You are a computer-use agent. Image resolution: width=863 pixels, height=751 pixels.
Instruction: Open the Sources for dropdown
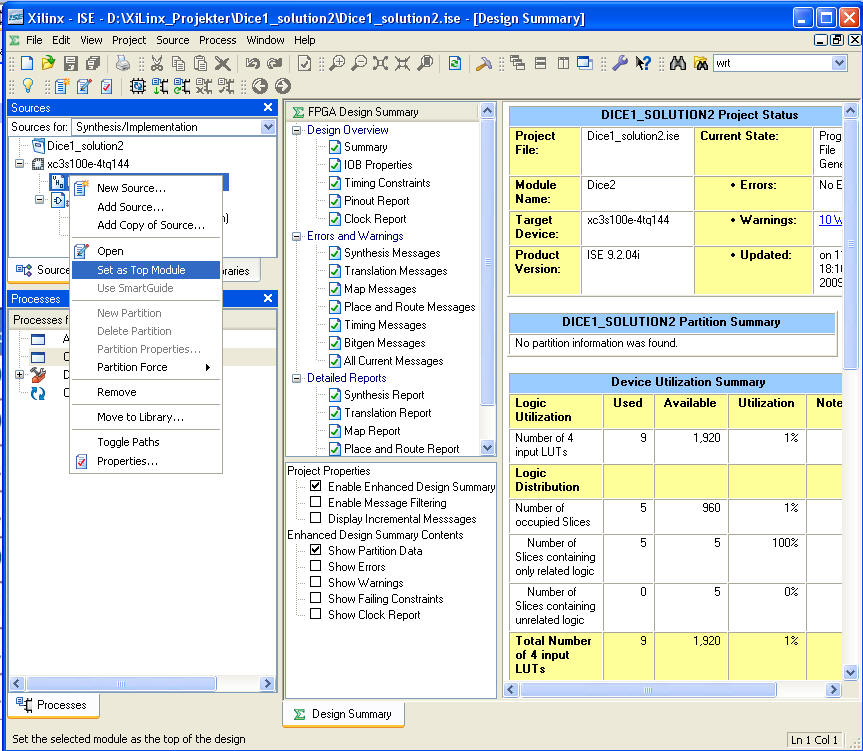(268, 127)
